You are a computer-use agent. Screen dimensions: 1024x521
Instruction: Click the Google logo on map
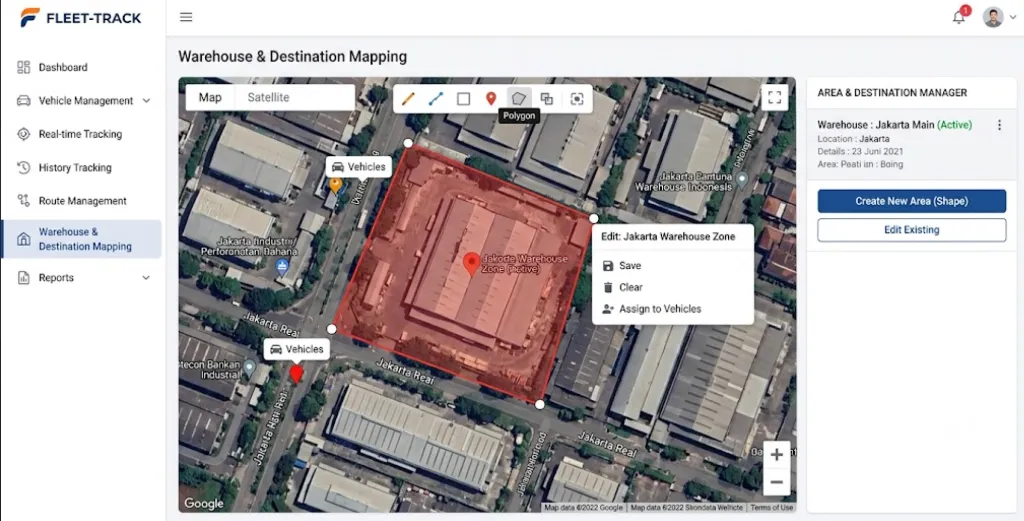[204, 503]
